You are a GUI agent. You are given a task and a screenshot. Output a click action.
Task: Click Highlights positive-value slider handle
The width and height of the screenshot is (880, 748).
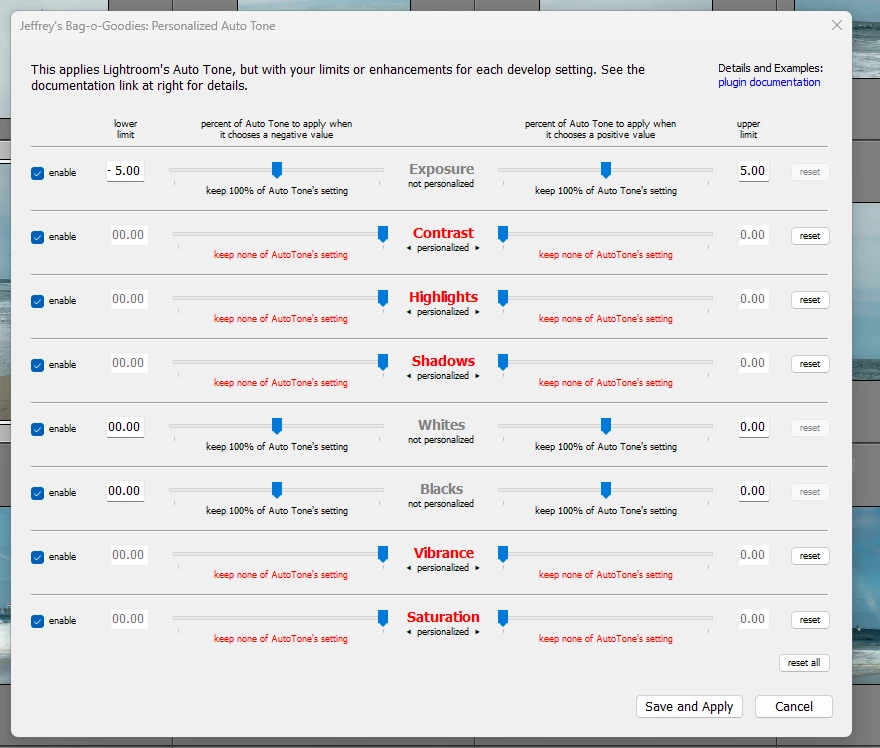[503, 298]
